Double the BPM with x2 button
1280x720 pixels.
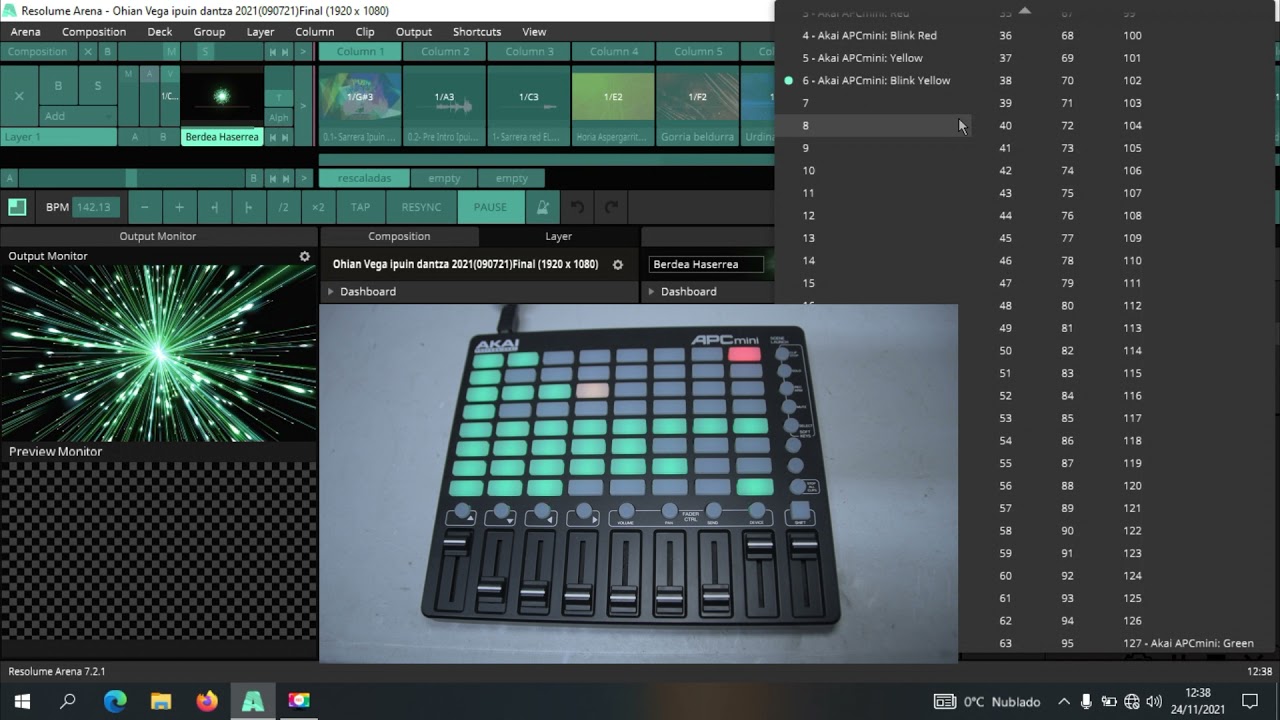pyautogui.click(x=318, y=207)
